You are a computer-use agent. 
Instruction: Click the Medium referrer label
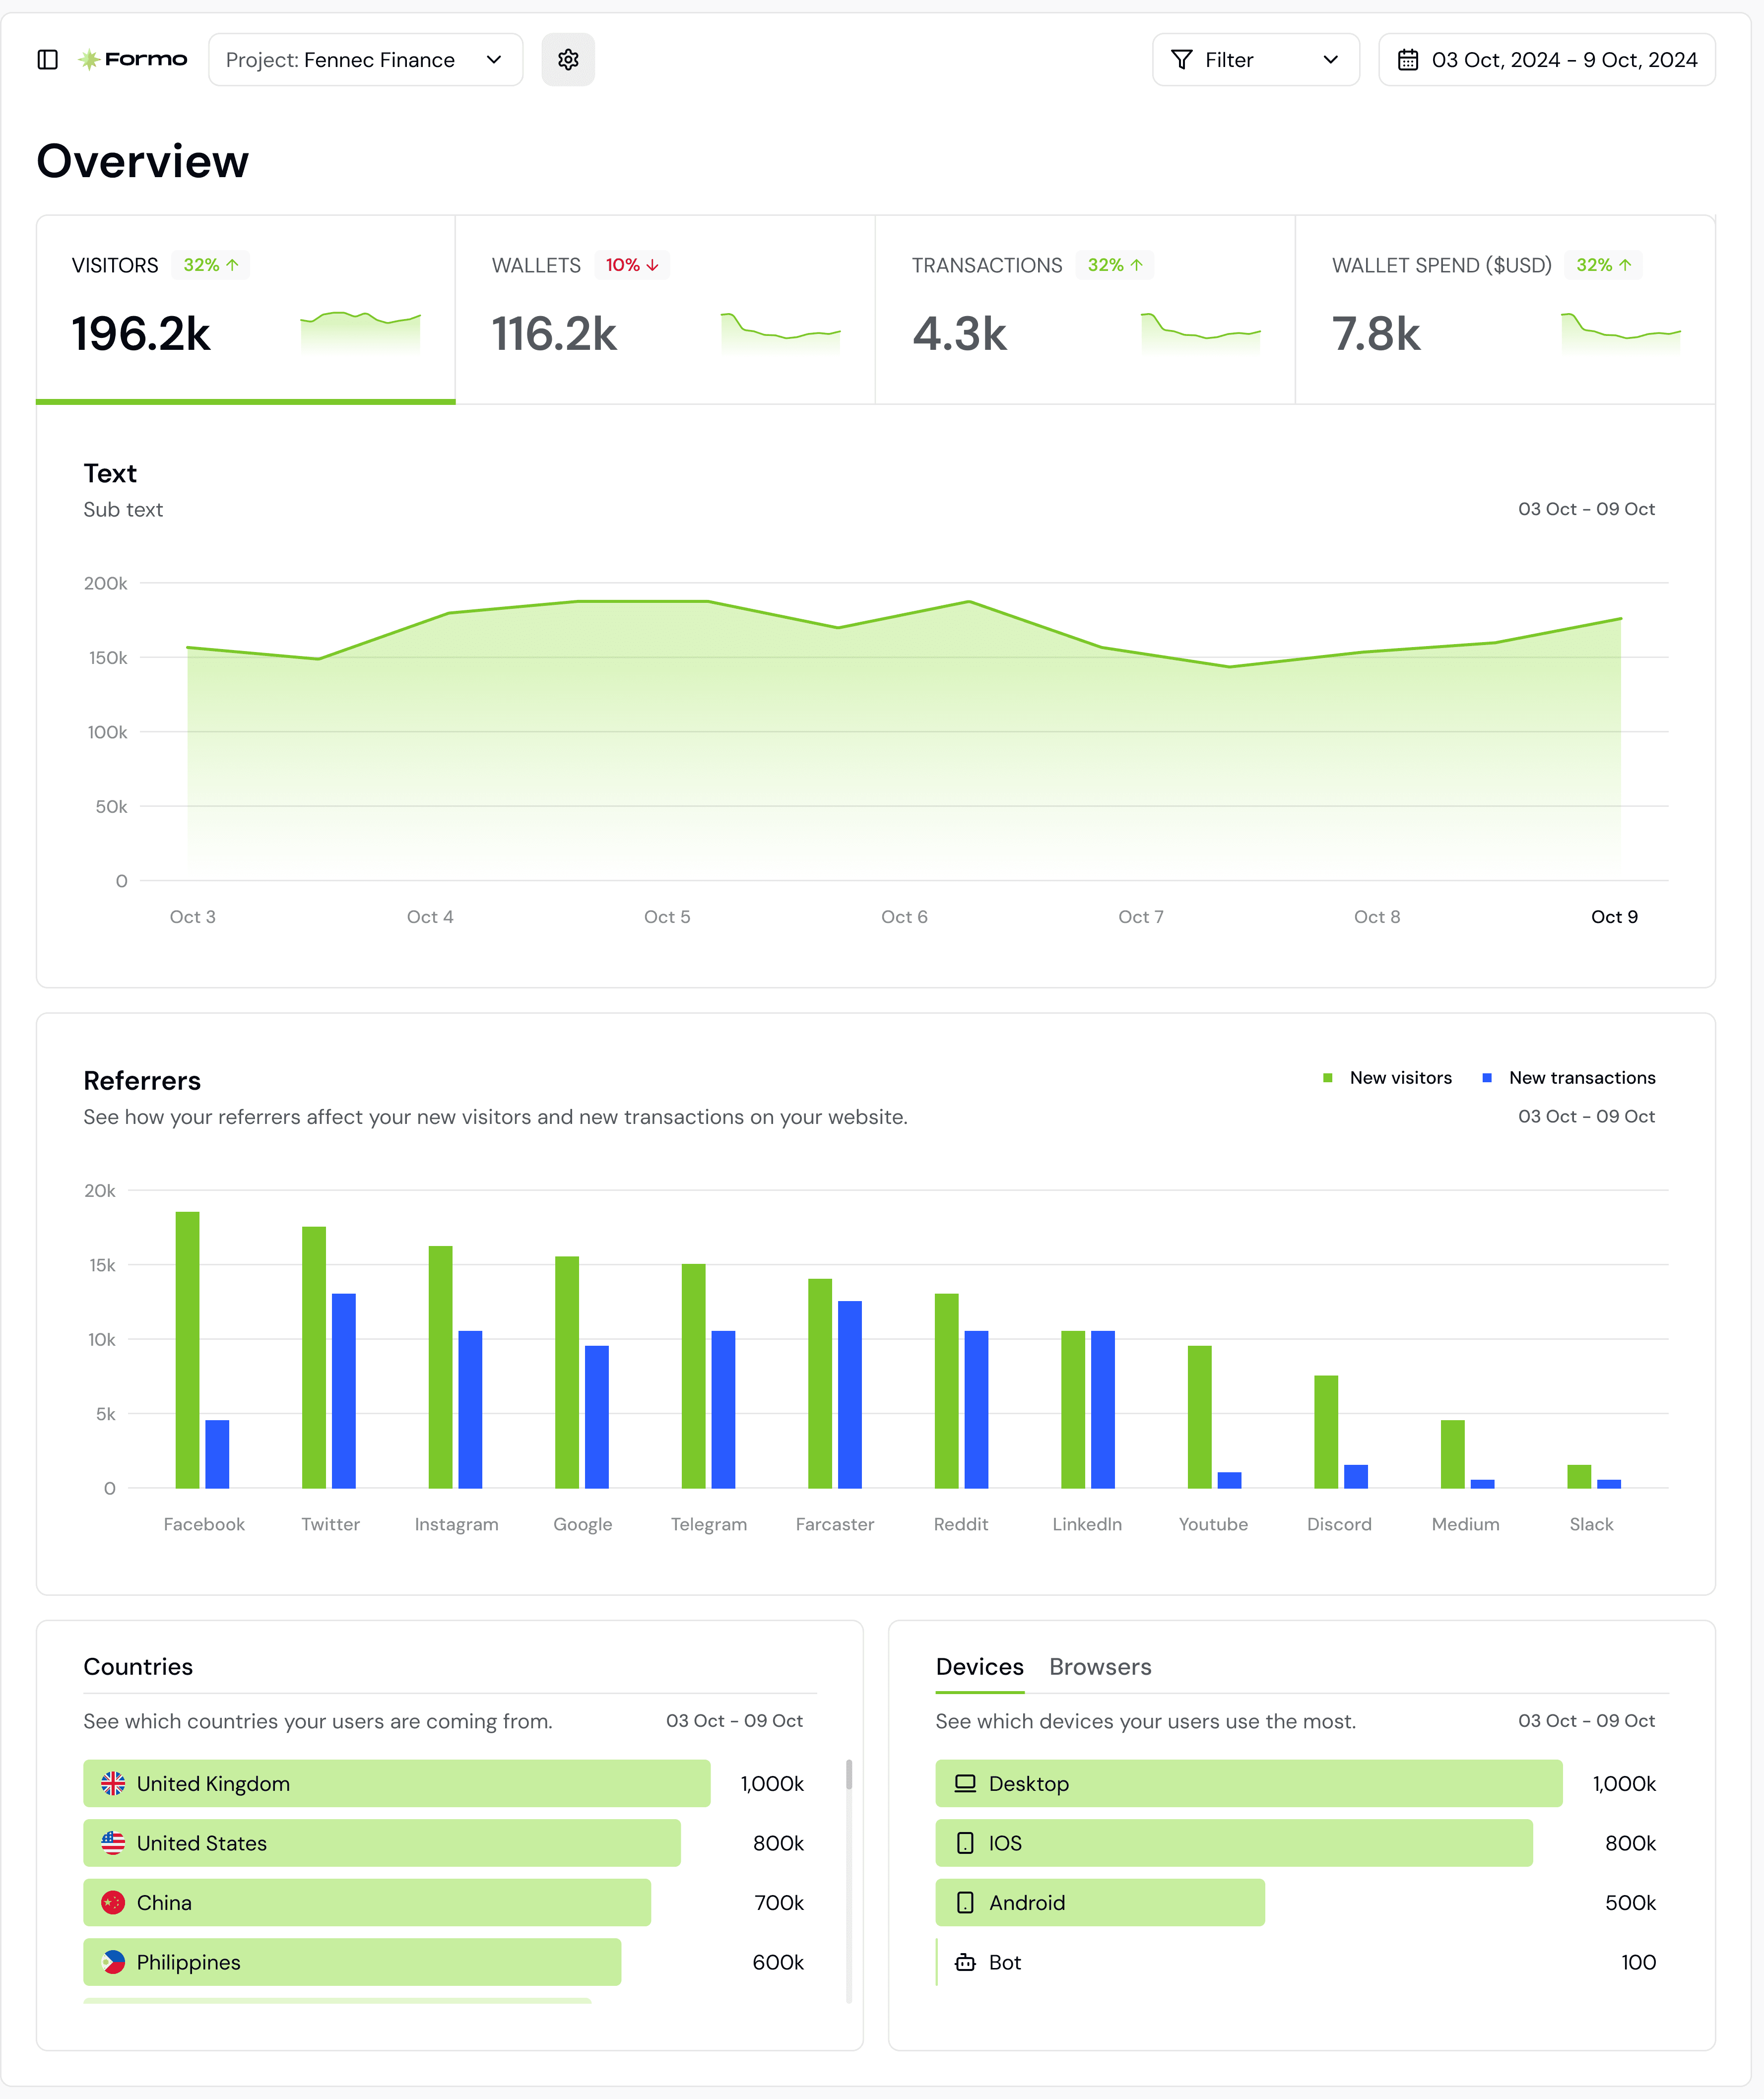coord(1465,1524)
